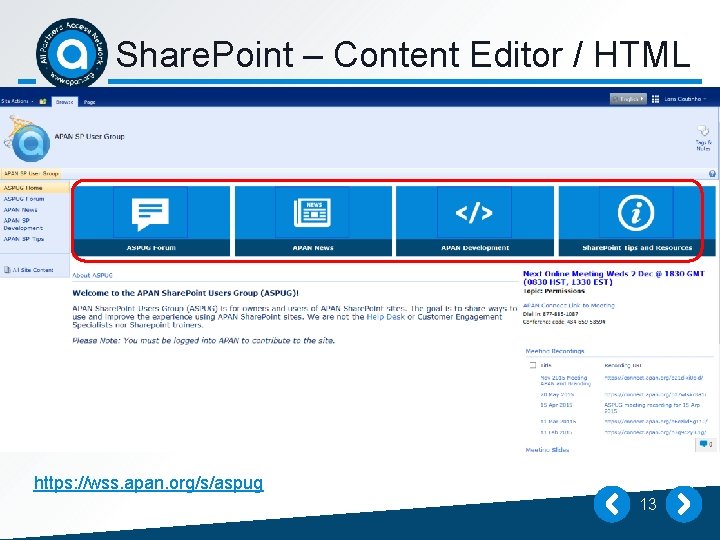Open the Nov 2015 Meeting recording item
The height and width of the screenshot is (540, 720).
tap(566, 380)
